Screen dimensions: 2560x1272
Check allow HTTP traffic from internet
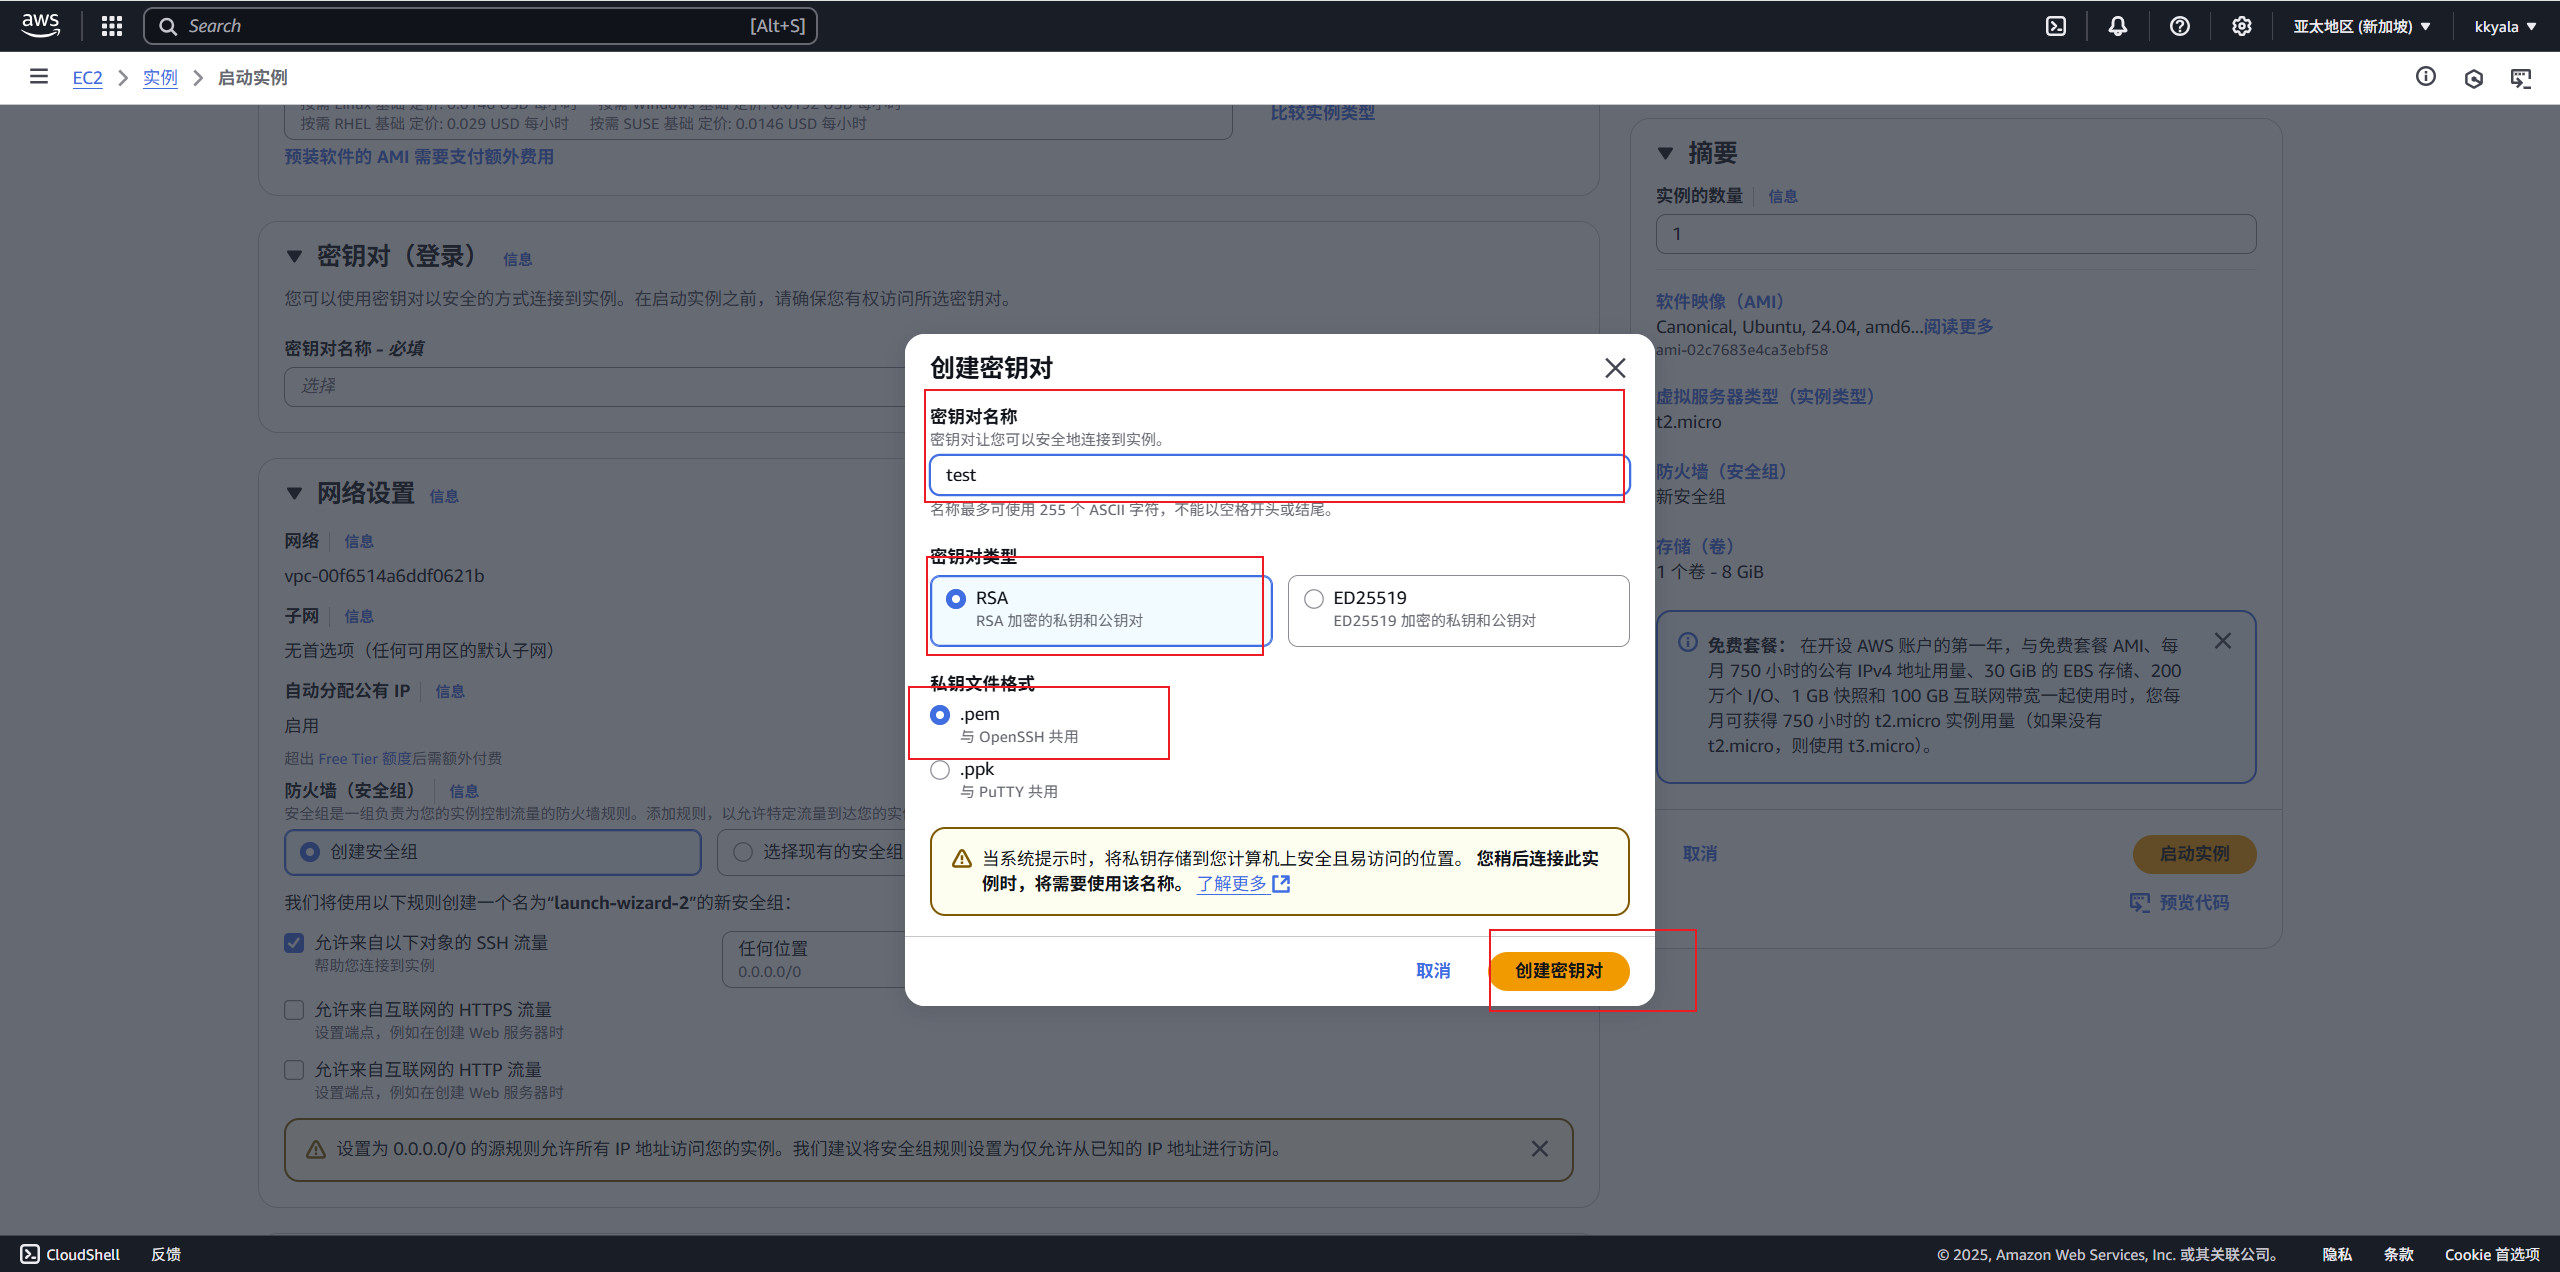coord(294,1070)
